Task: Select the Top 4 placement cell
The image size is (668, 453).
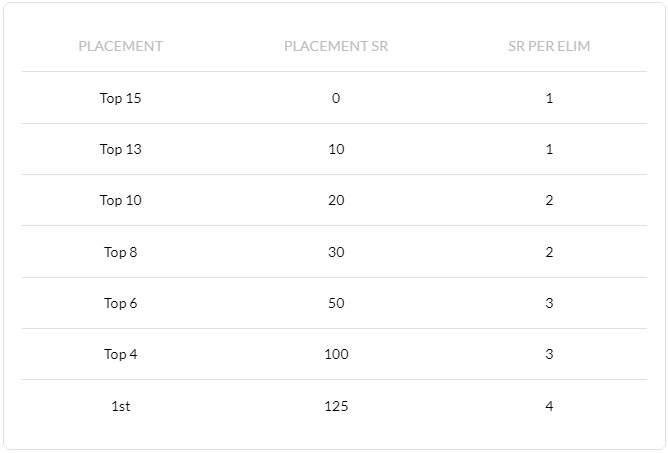Action: coord(121,354)
